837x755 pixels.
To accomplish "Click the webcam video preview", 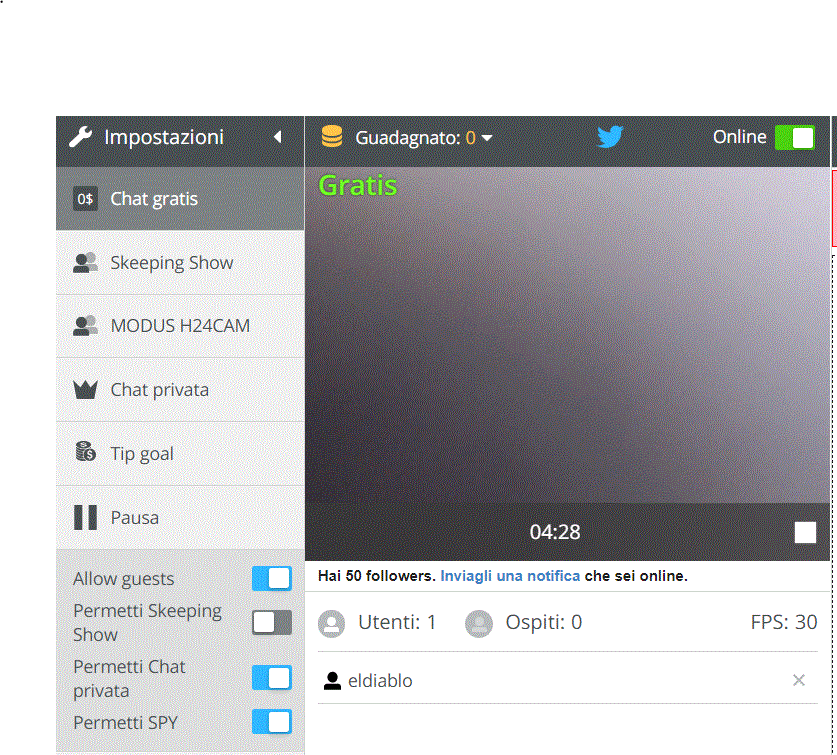I will click(x=567, y=335).
